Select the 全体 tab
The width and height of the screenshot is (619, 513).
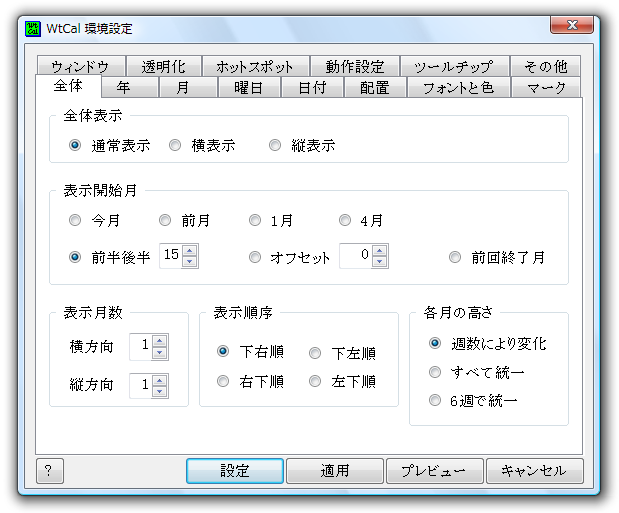click(x=68, y=86)
